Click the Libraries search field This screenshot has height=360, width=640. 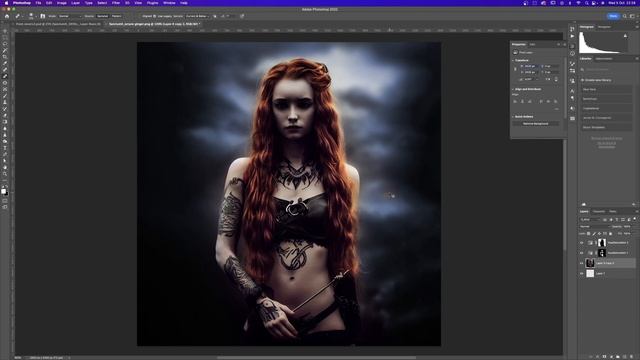(607, 70)
